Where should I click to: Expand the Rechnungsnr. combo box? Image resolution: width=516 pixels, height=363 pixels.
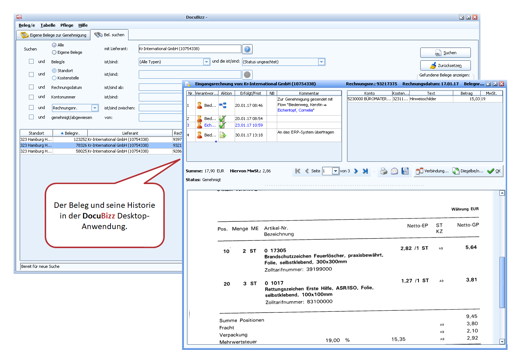pos(95,108)
